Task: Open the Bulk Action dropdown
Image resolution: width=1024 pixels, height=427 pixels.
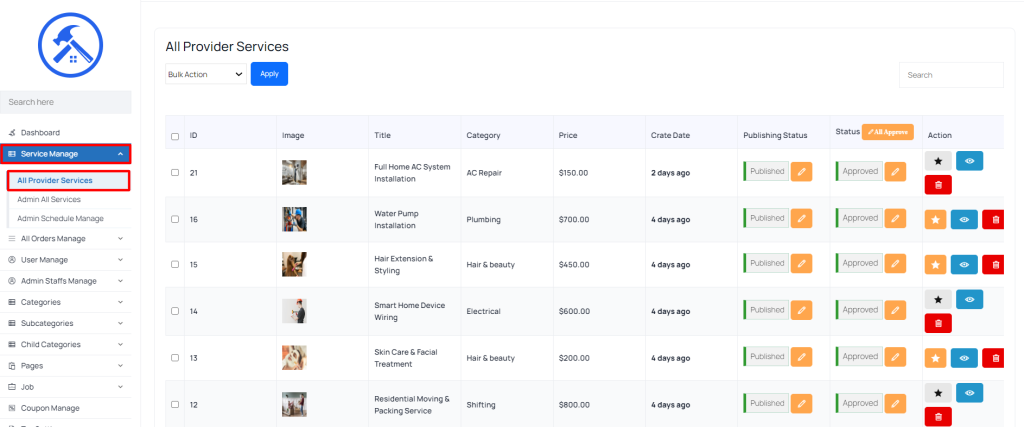Action: (206, 74)
